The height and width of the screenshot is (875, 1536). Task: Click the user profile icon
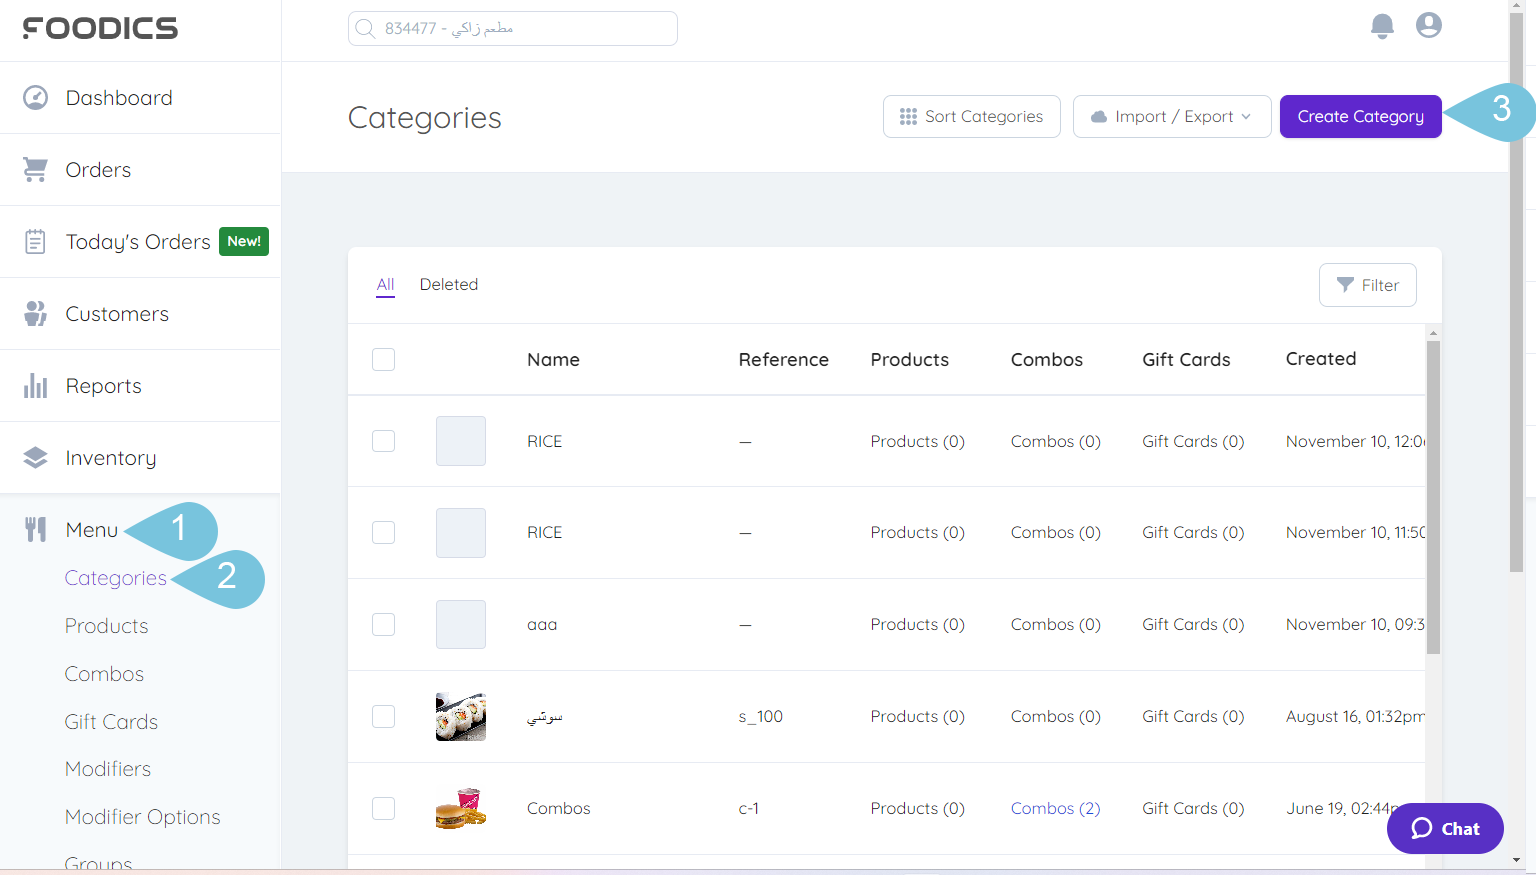[1428, 26]
